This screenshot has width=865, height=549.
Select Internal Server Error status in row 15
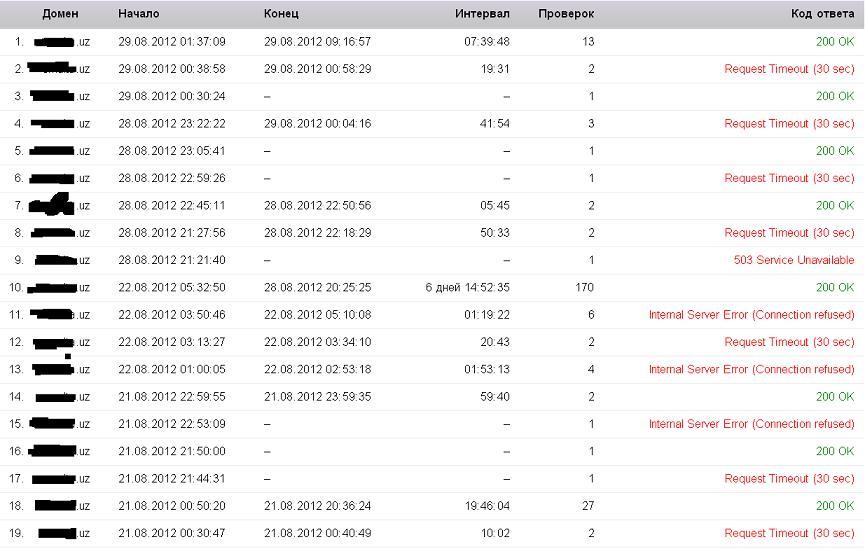point(751,424)
